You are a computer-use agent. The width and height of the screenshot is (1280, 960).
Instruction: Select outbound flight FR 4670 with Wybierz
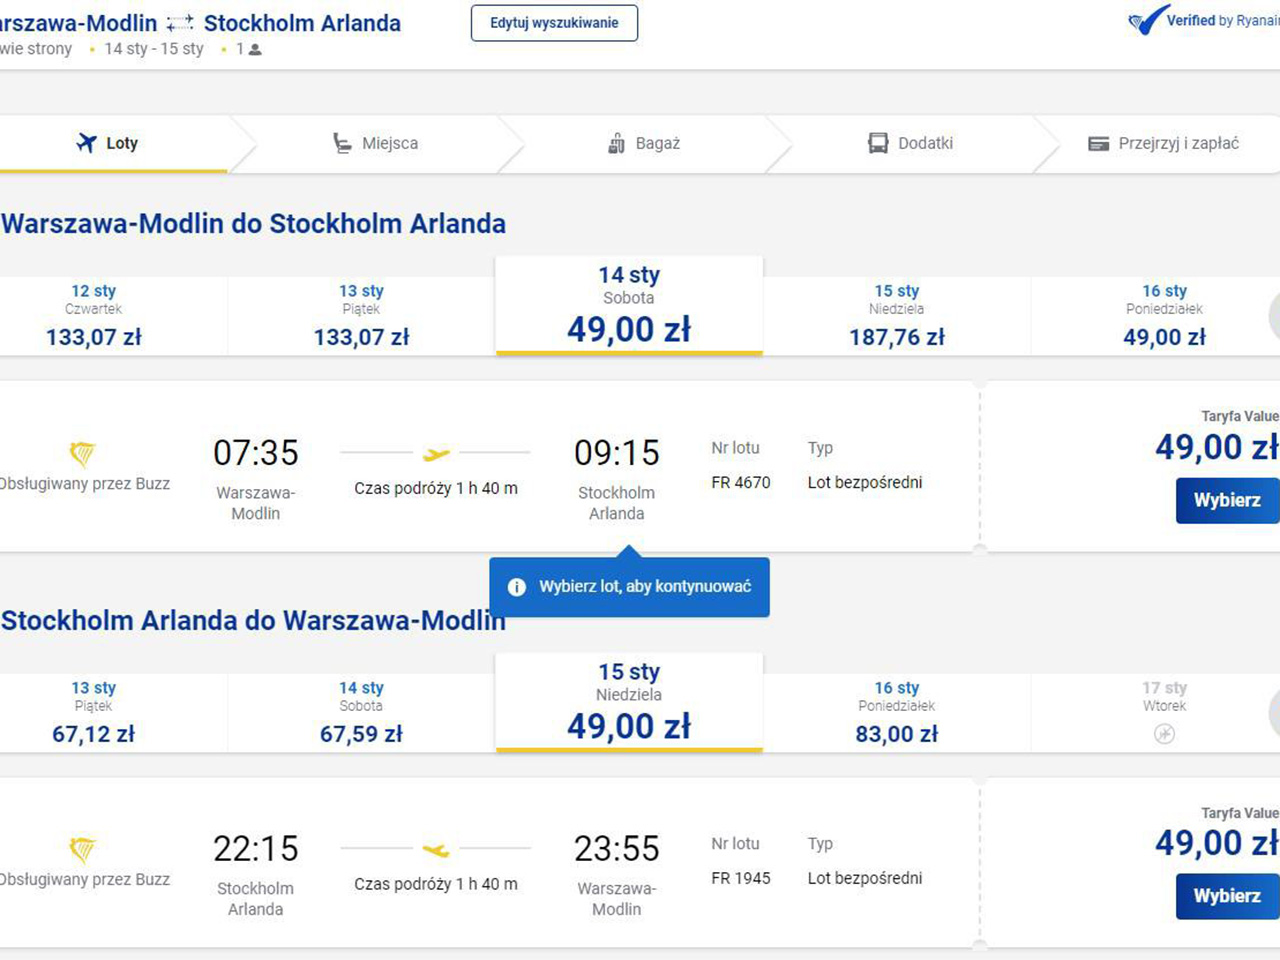1227,500
